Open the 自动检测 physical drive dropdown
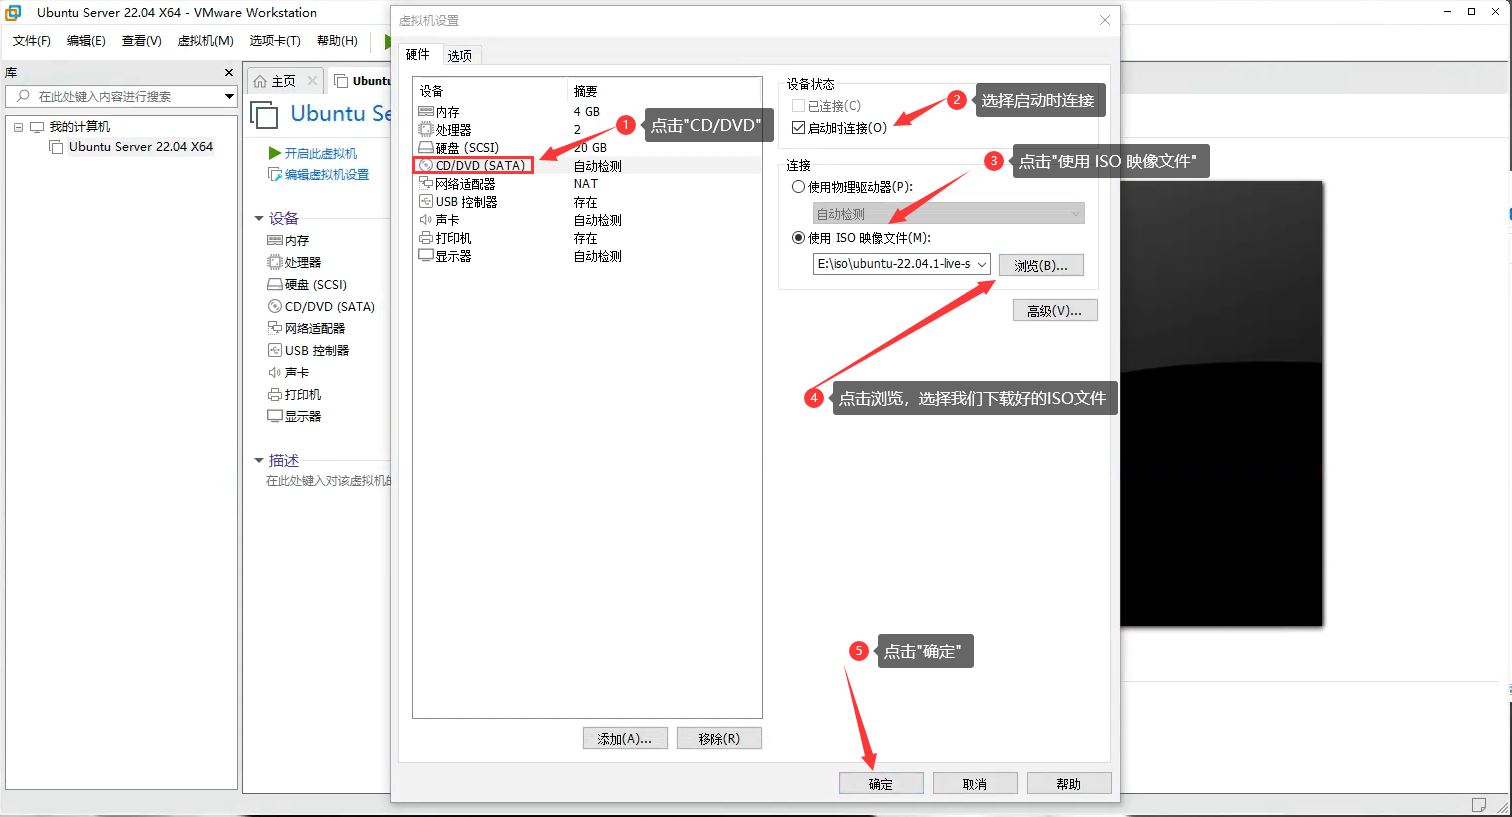 [x=1075, y=214]
